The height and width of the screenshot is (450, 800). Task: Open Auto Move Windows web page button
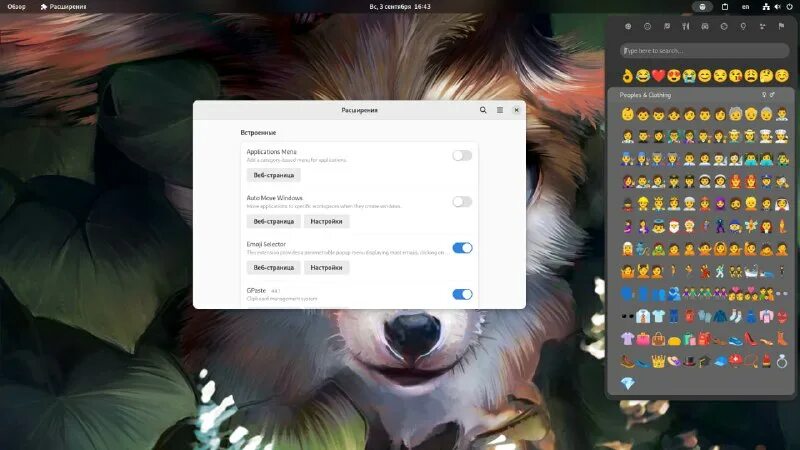point(273,221)
